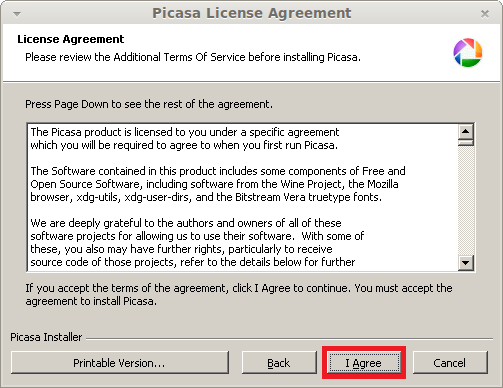503x388 pixels.
Task: Click the scroll up arrow of the license text
Action: tap(466, 132)
